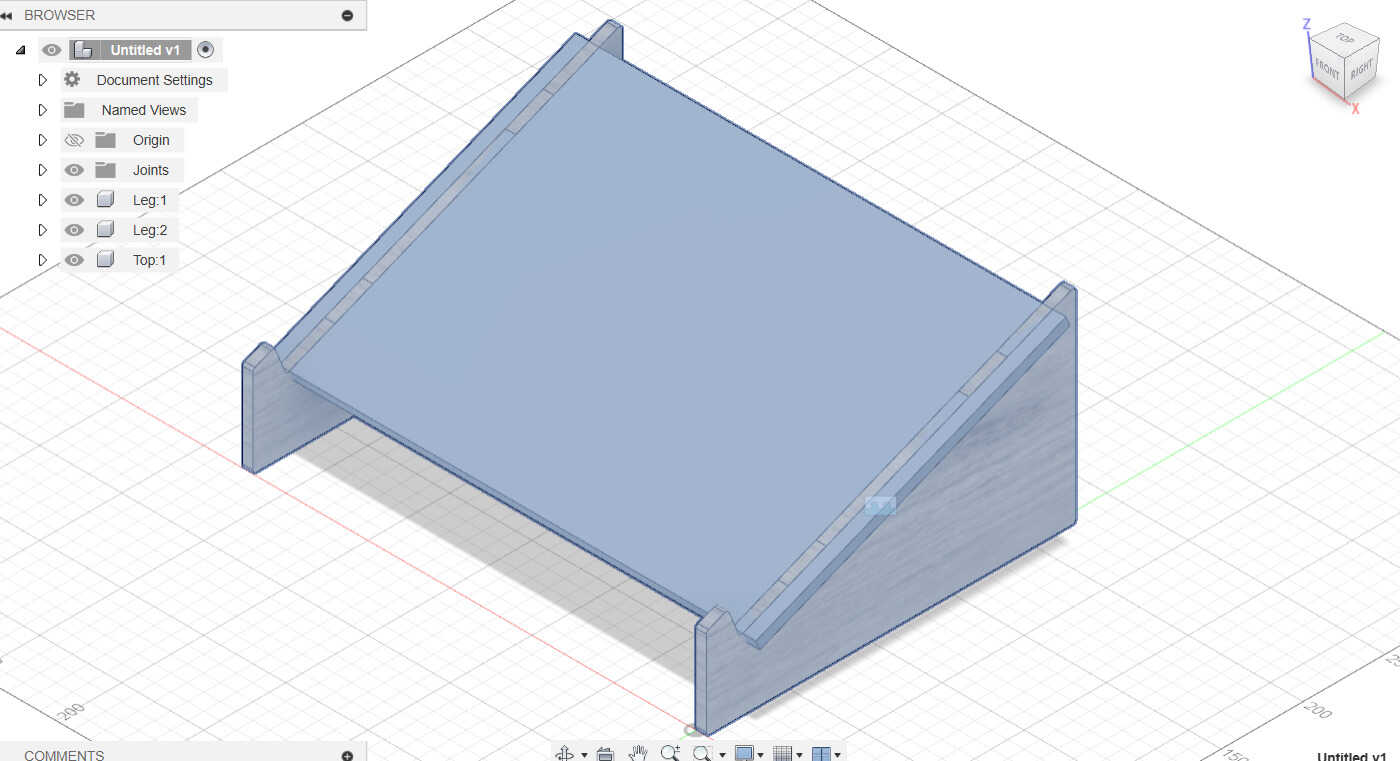
Task: Expand the Display Settings dropdown arrow
Action: click(x=761, y=755)
